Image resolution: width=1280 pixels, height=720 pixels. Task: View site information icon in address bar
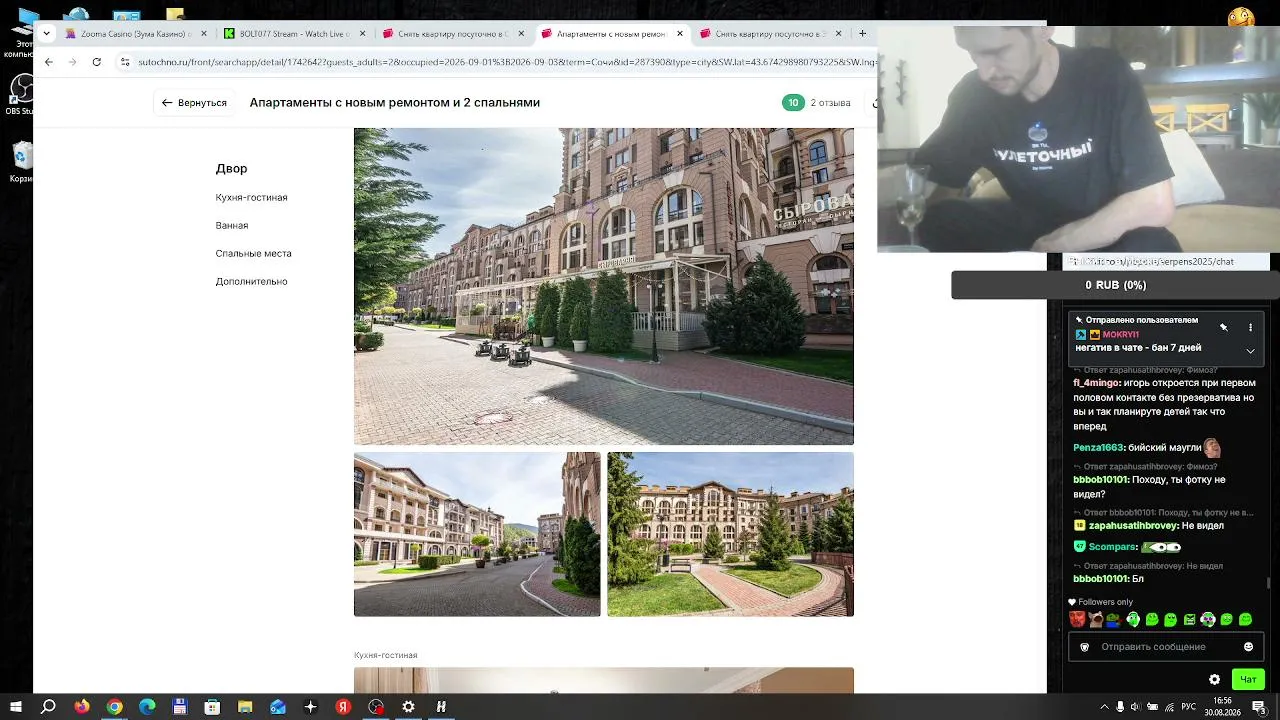[x=125, y=62]
